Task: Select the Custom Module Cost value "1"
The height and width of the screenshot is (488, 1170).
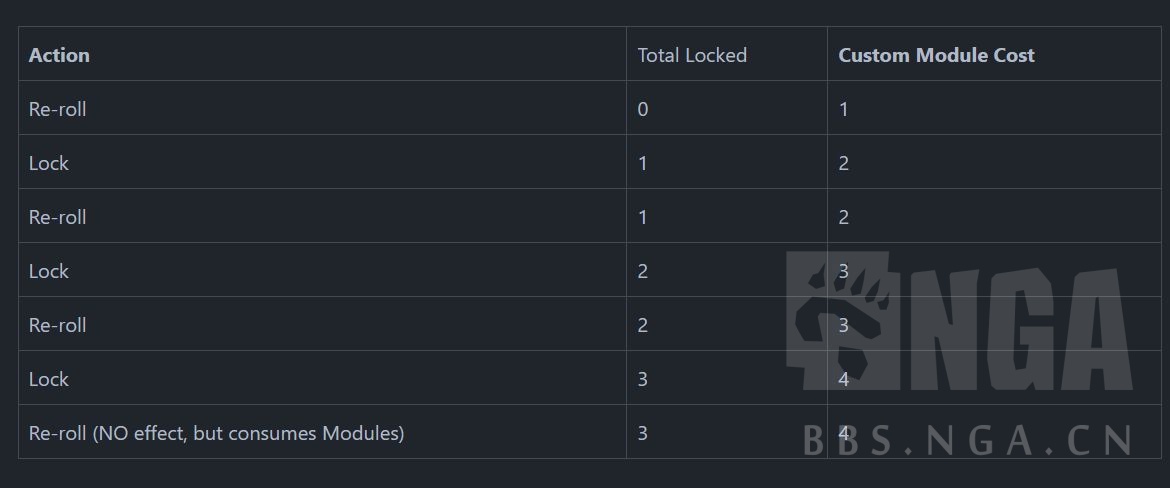Action: [844, 109]
